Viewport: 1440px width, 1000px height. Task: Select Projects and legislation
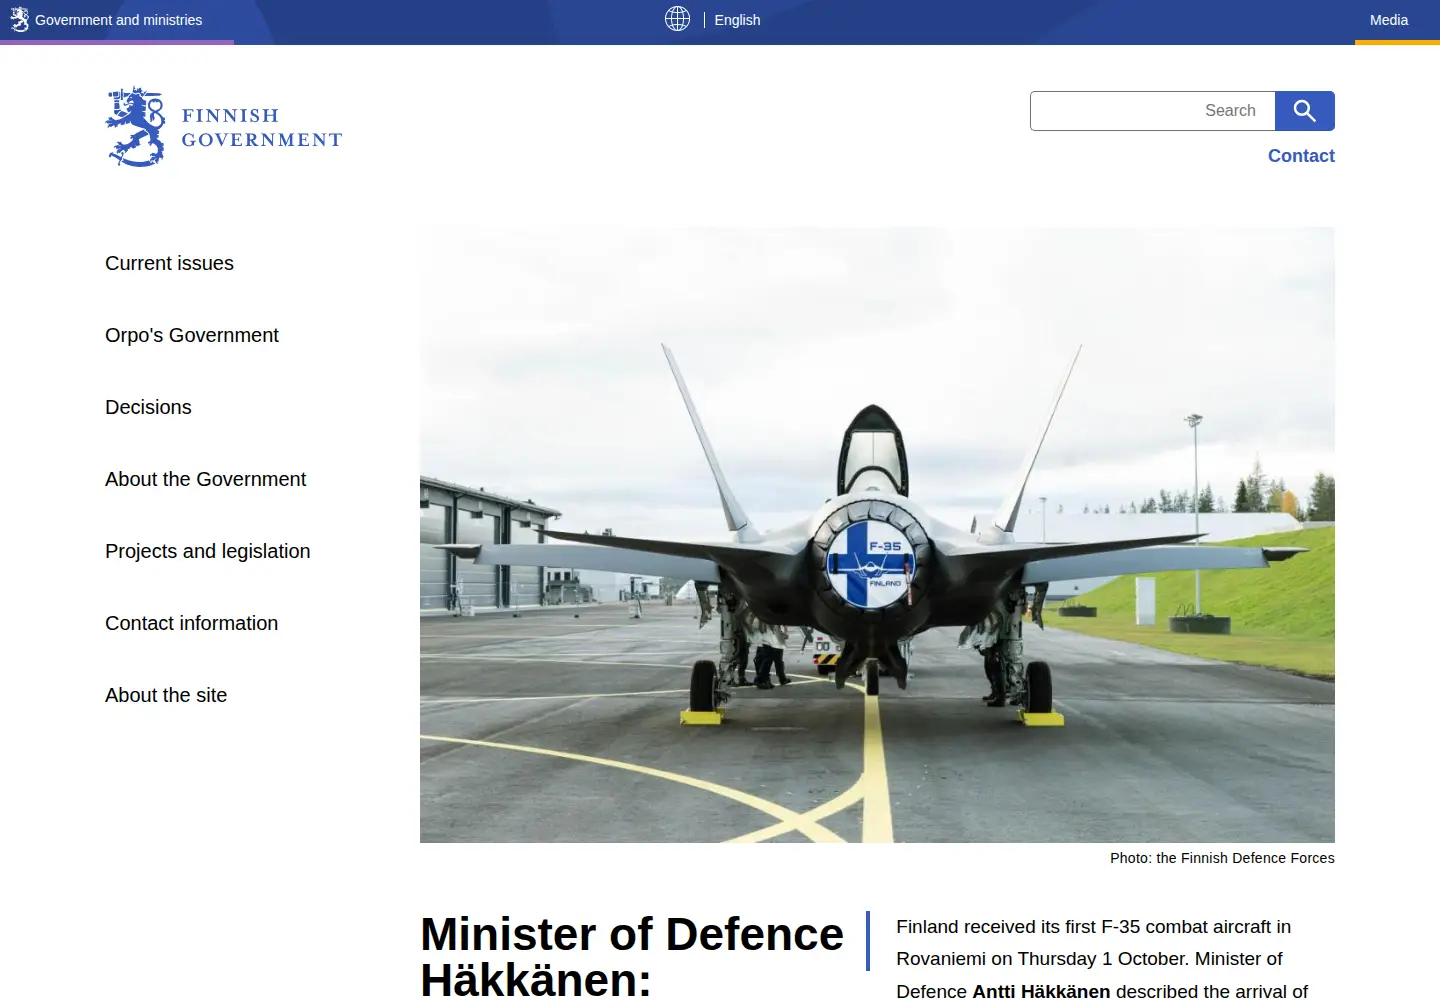click(208, 551)
